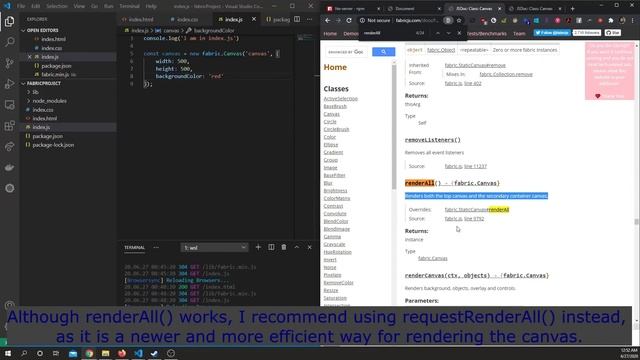The width and height of the screenshot is (640, 360).
Task: Open the Source Control view in VS Code
Action: tap(9, 63)
